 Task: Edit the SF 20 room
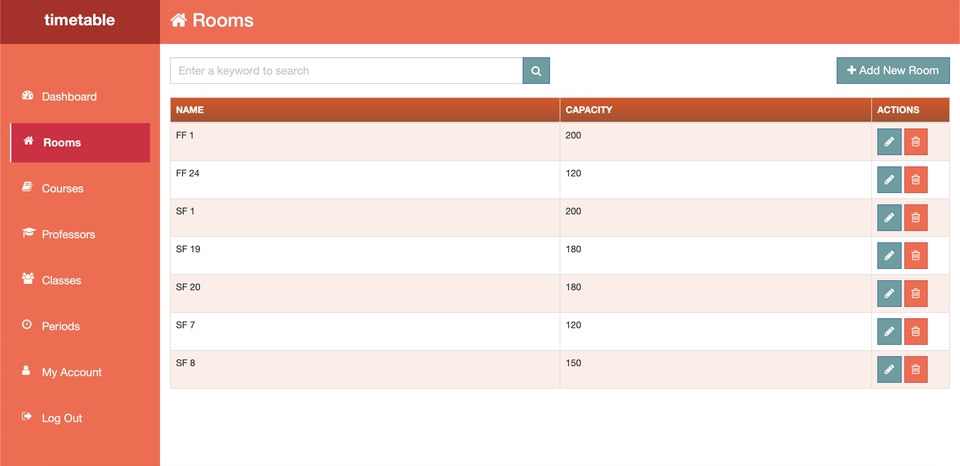click(889, 293)
